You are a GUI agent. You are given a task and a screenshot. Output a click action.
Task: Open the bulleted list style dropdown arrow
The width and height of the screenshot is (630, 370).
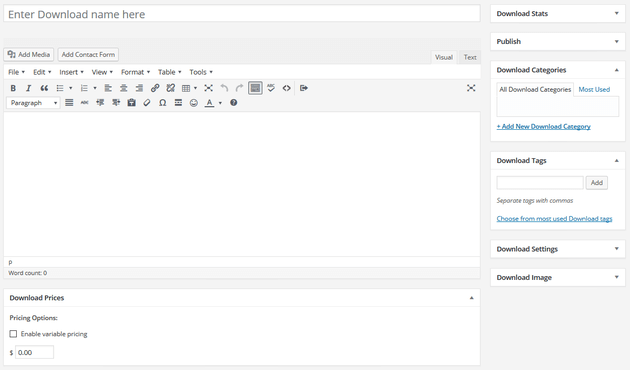pos(71,88)
